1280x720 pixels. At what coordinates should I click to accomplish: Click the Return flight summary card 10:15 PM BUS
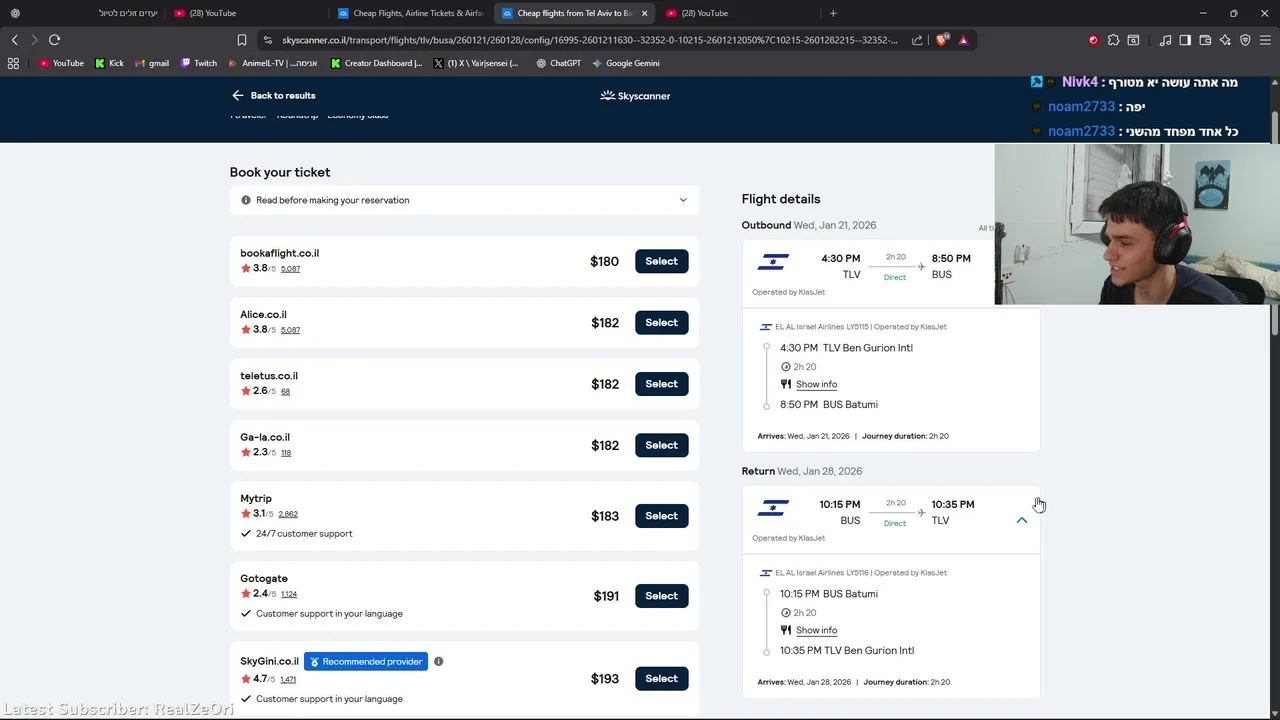tap(890, 520)
